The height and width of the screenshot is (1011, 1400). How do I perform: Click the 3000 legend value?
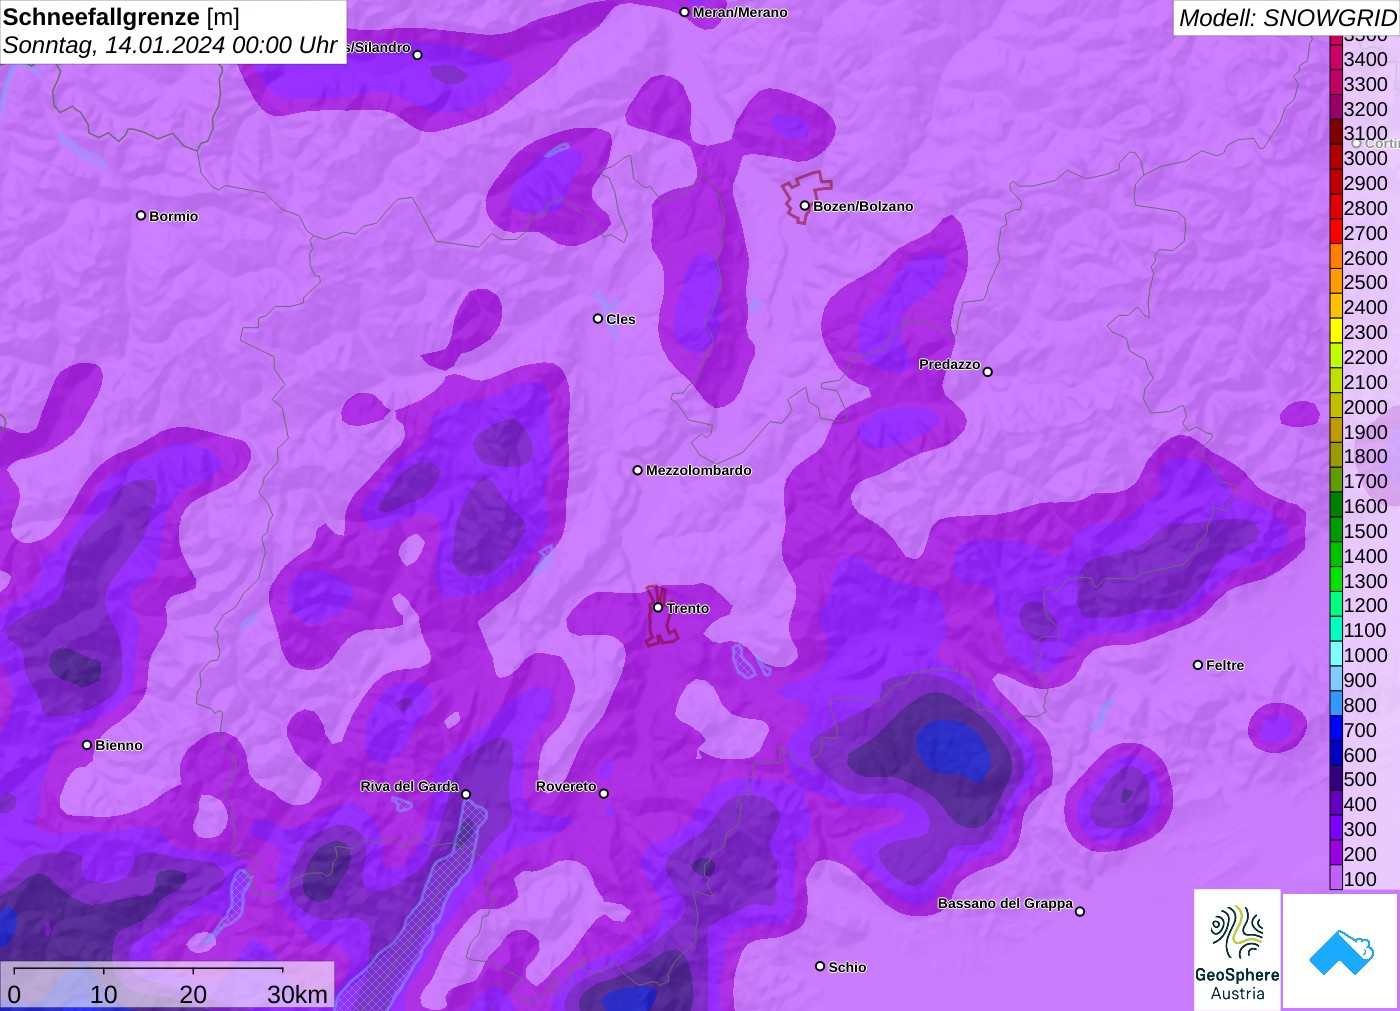1365,158
